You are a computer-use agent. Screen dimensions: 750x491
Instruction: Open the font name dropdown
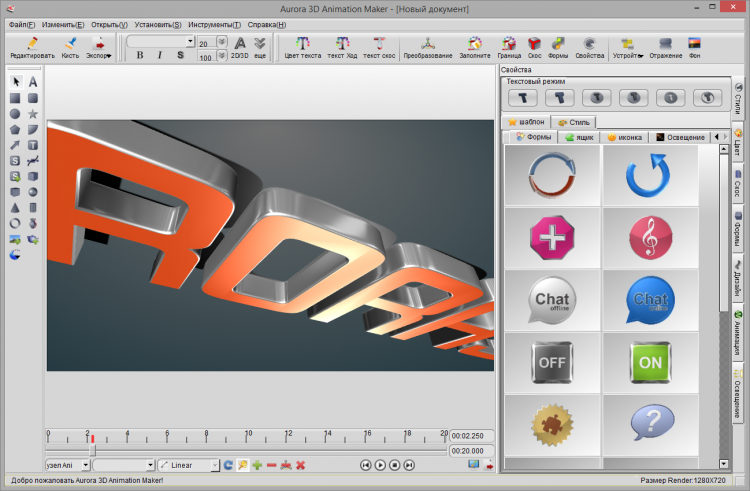190,42
